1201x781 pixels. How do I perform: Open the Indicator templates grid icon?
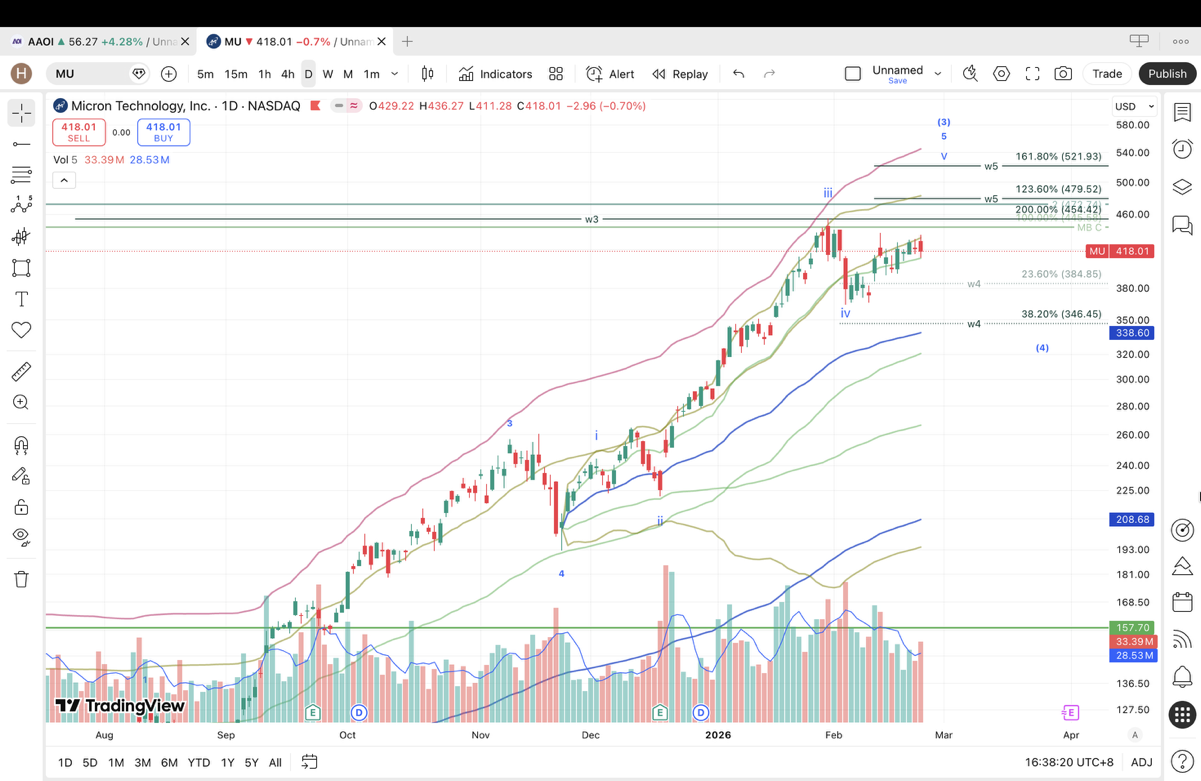556,74
